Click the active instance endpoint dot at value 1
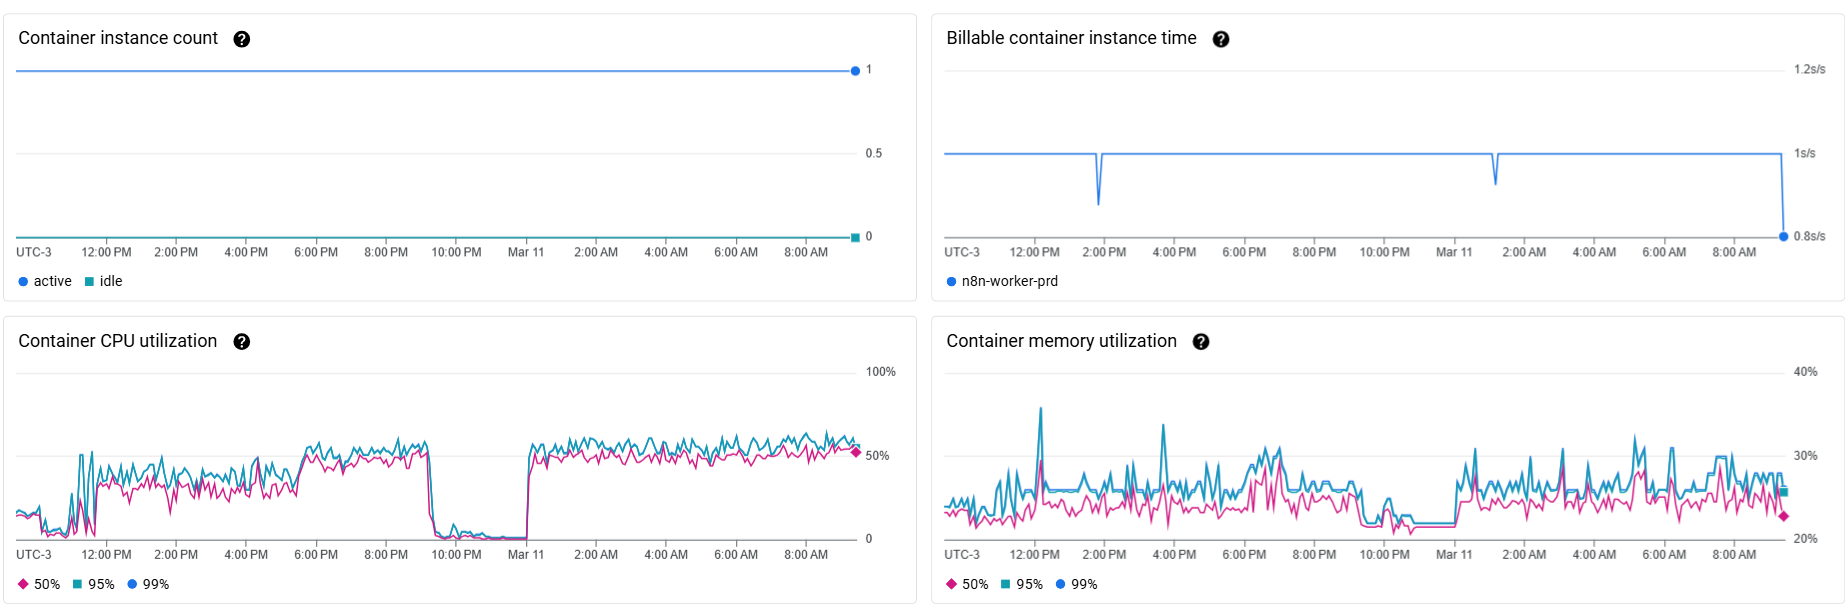 [x=855, y=71]
